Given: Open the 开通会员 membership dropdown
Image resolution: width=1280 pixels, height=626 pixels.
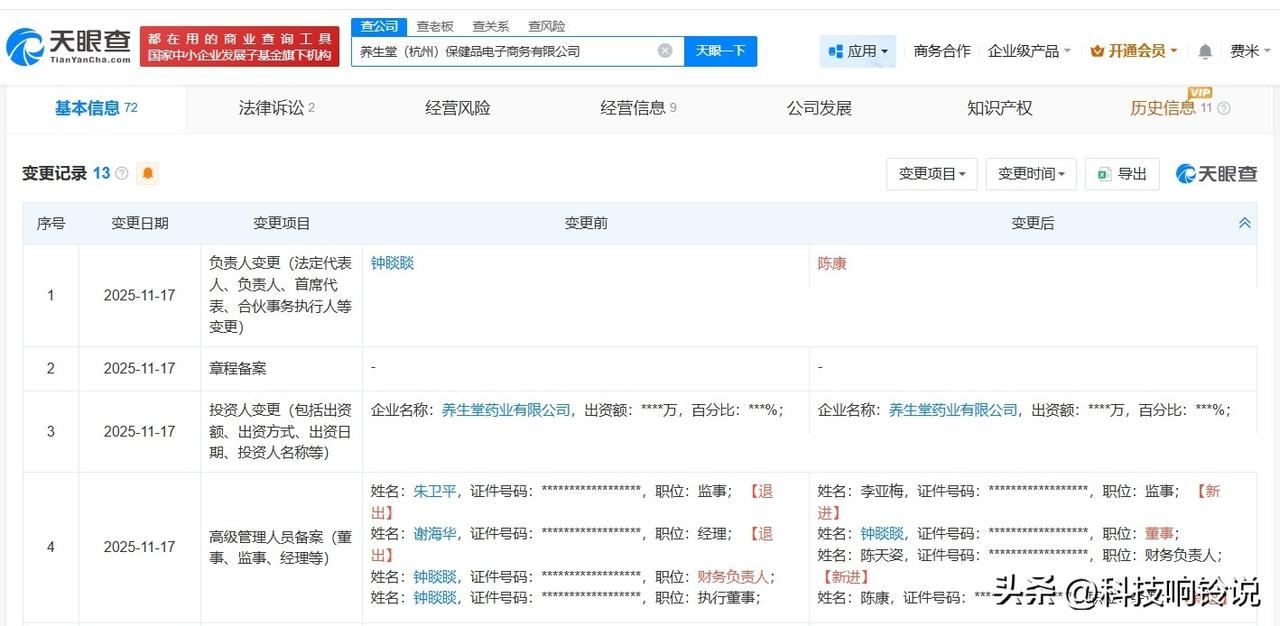Looking at the screenshot, I should pos(1134,51).
